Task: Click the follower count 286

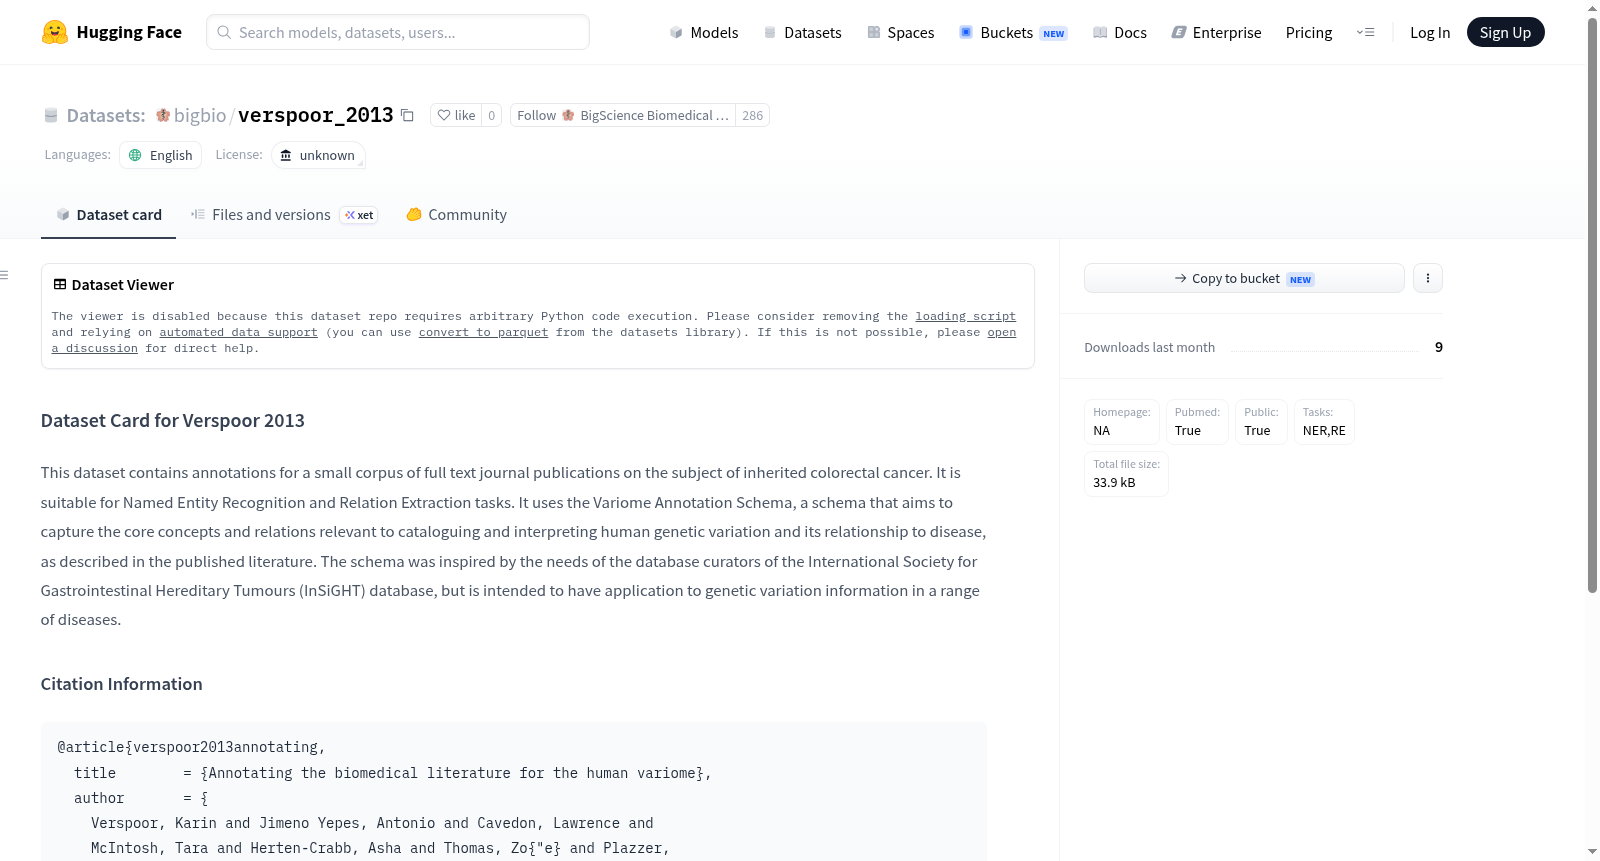Action: point(752,115)
